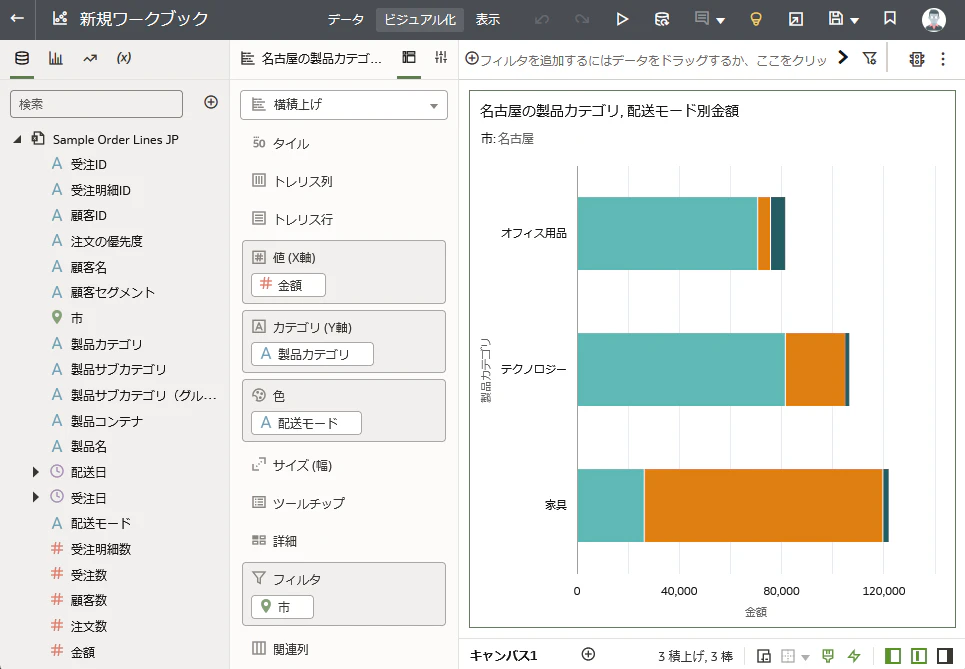Screen dimensions: 965x669
Task: Expand the filter bar chevron arrow
Action: click(843, 58)
